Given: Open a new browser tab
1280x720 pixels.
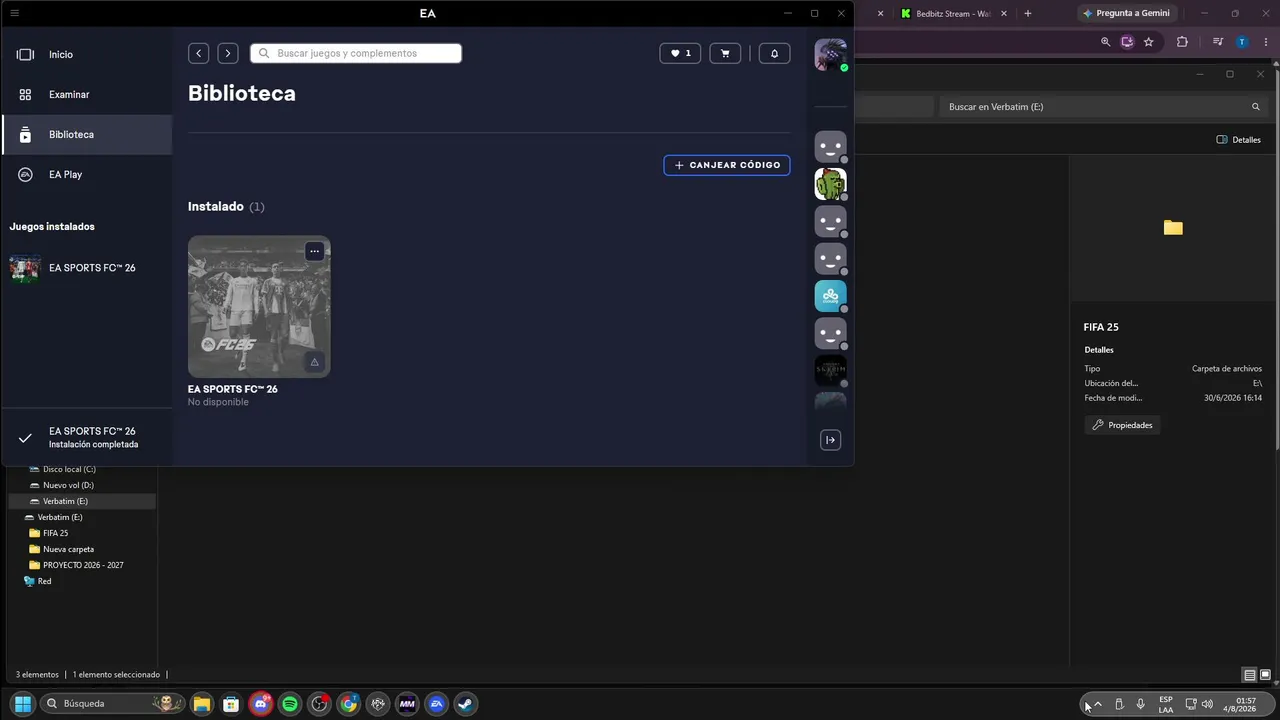Looking at the screenshot, I should tap(1027, 14).
